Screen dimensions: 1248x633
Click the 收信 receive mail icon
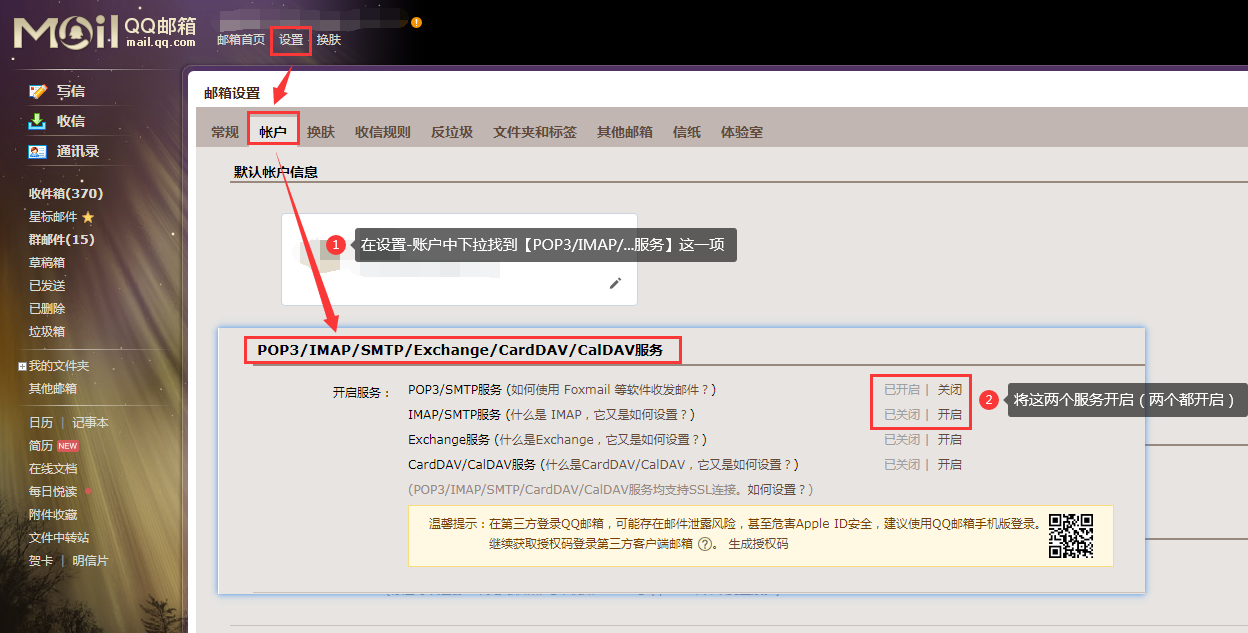click(38, 121)
